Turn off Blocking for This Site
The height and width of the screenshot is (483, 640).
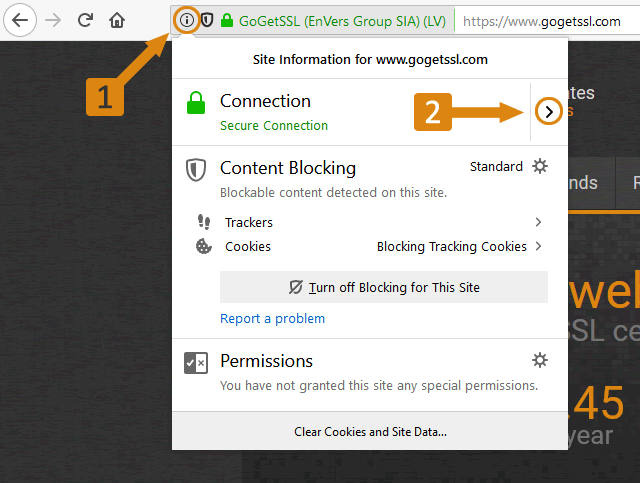click(x=384, y=287)
